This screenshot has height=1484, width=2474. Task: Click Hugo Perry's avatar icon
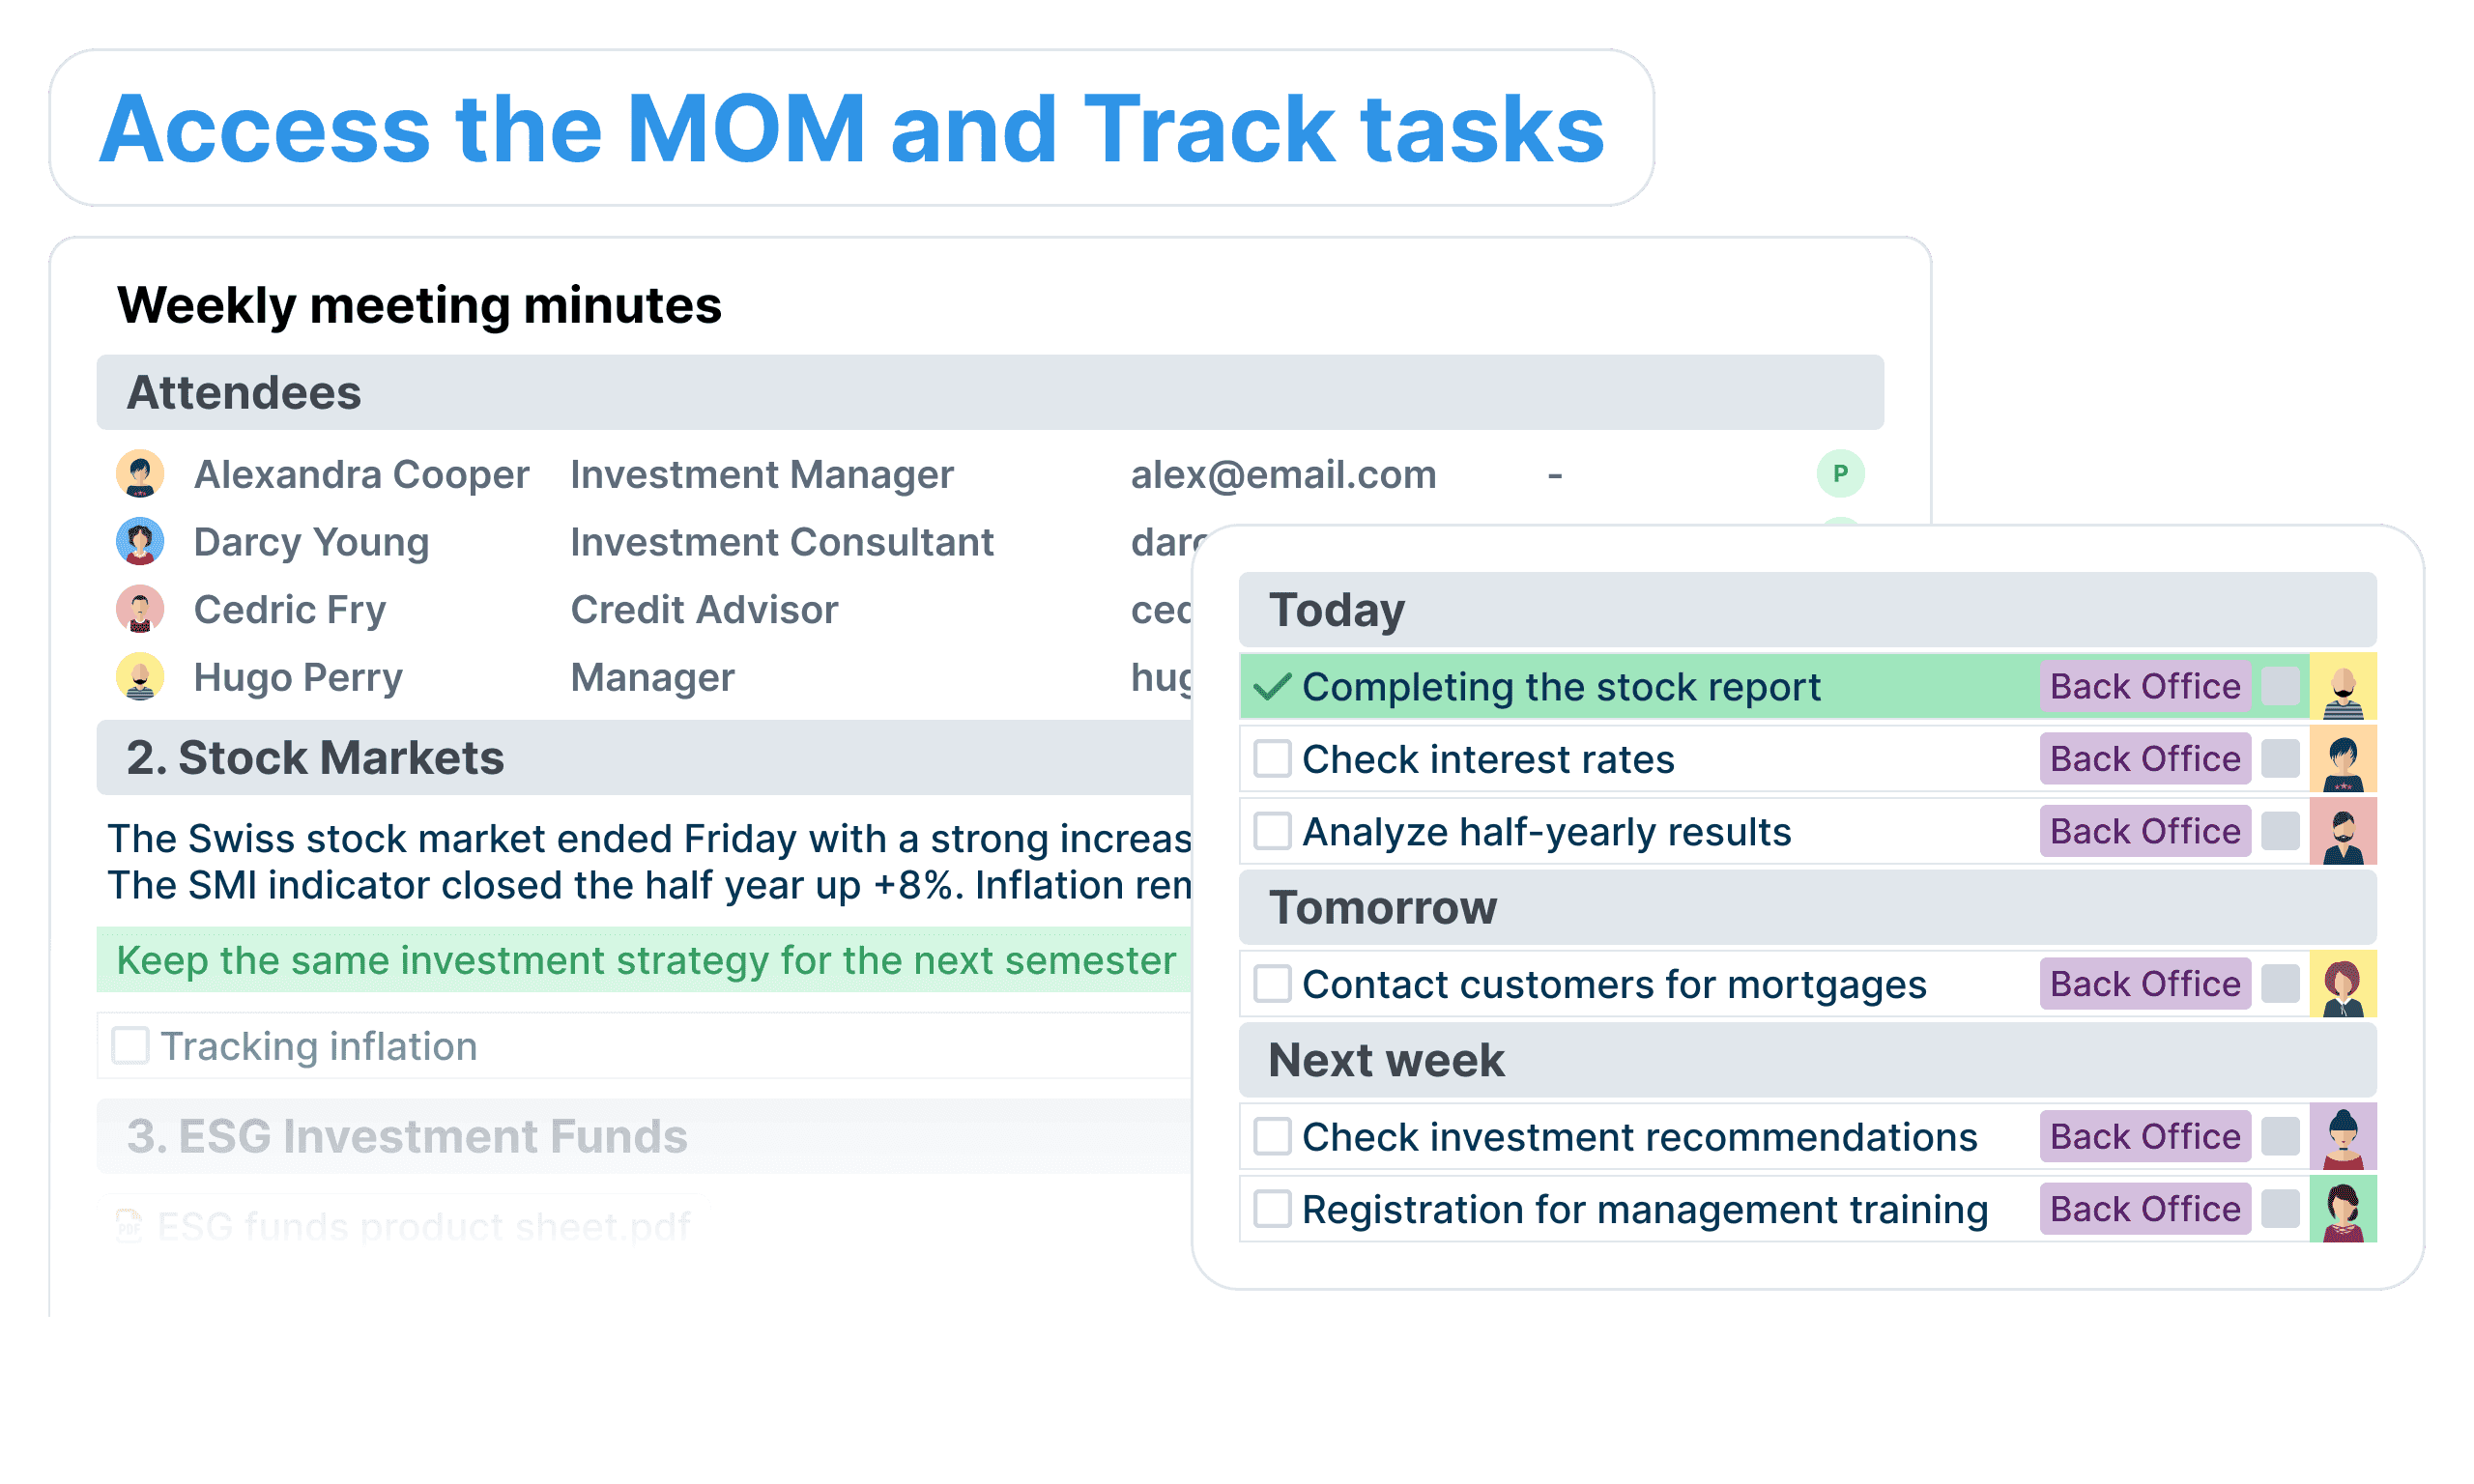pyautogui.click(x=140, y=678)
